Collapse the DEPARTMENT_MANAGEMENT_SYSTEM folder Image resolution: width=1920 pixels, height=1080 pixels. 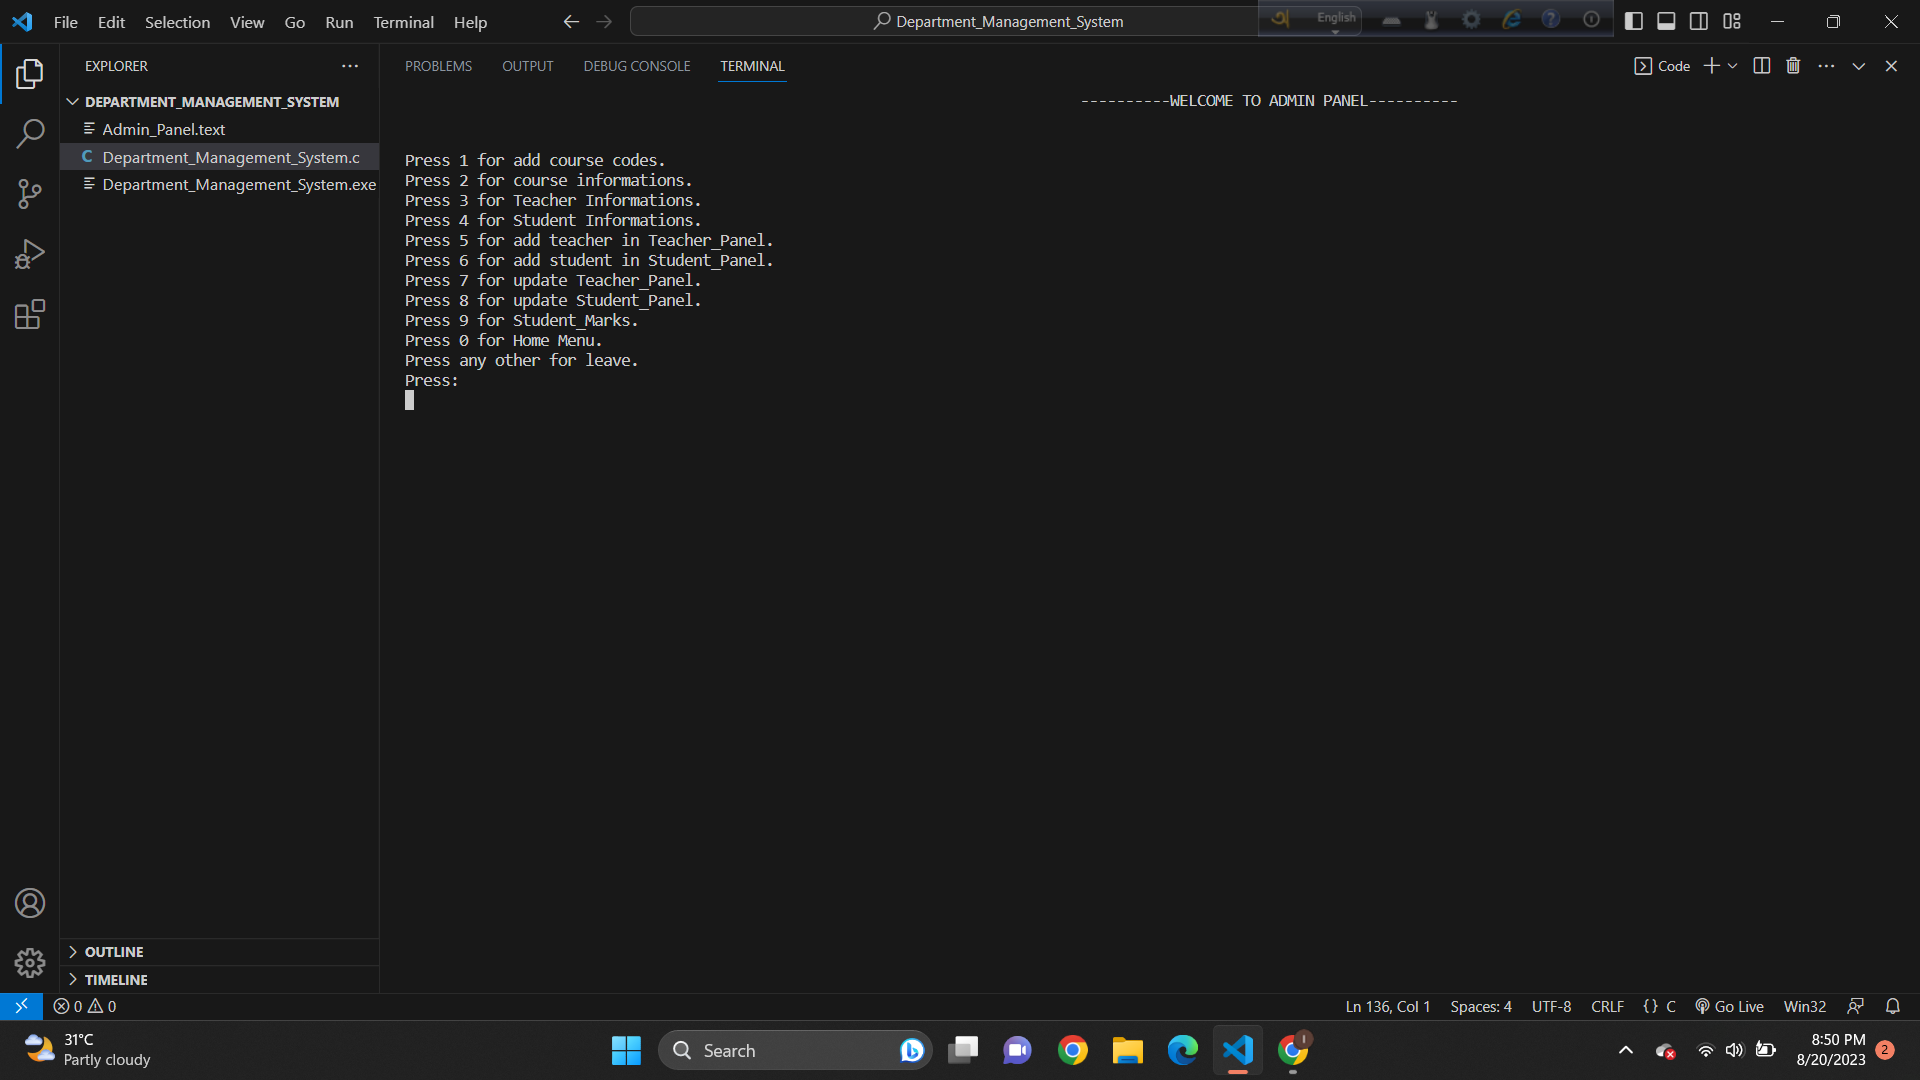click(73, 101)
